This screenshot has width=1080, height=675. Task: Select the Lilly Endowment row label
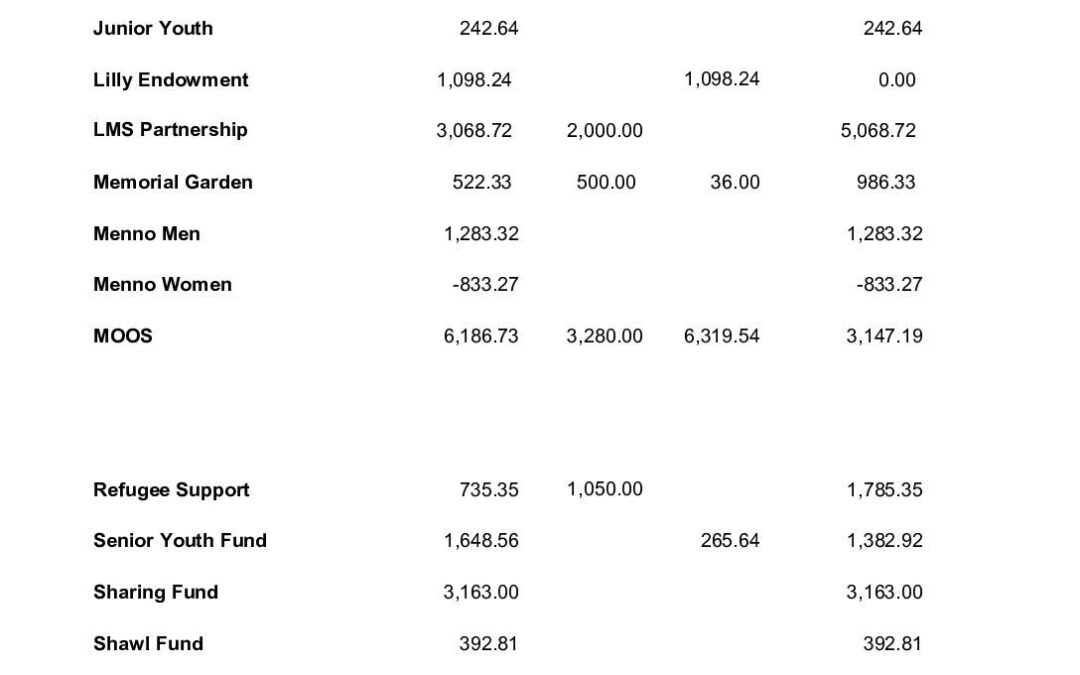pos(171,80)
